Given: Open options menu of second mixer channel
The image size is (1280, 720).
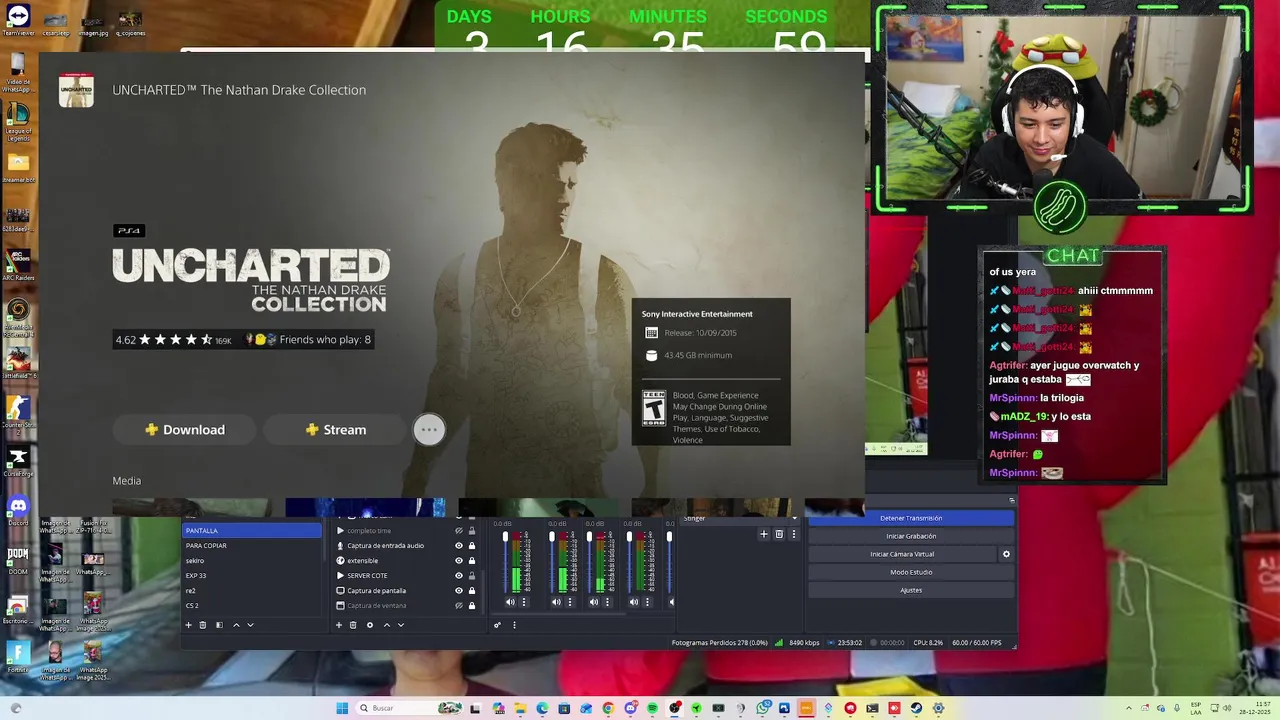Looking at the screenshot, I should coord(569,602).
